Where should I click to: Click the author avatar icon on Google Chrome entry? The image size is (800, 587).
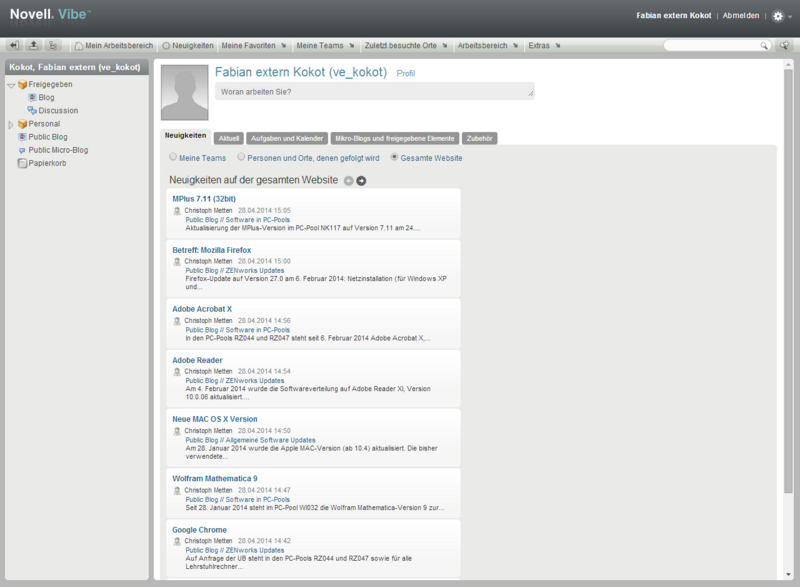tap(177, 541)
